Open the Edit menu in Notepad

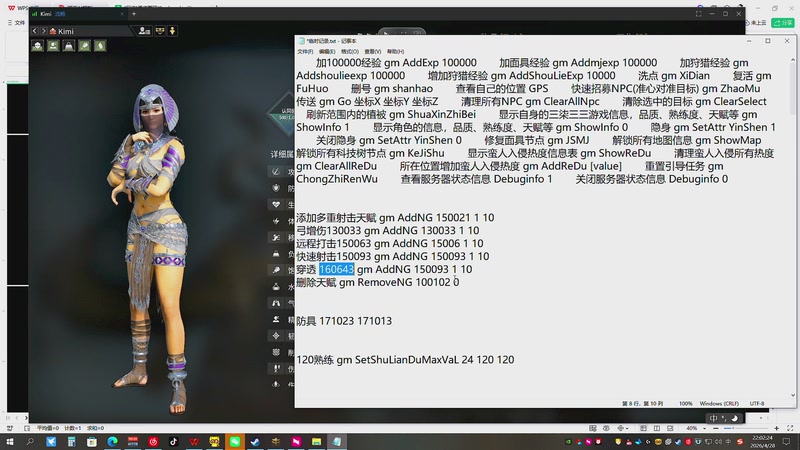(x=327, y=52)
